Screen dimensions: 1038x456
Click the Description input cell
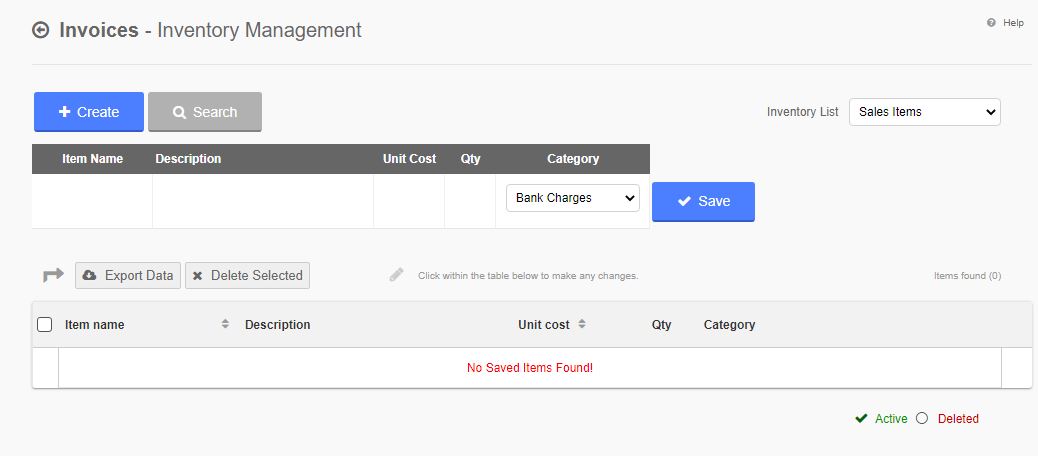(263, 201)
